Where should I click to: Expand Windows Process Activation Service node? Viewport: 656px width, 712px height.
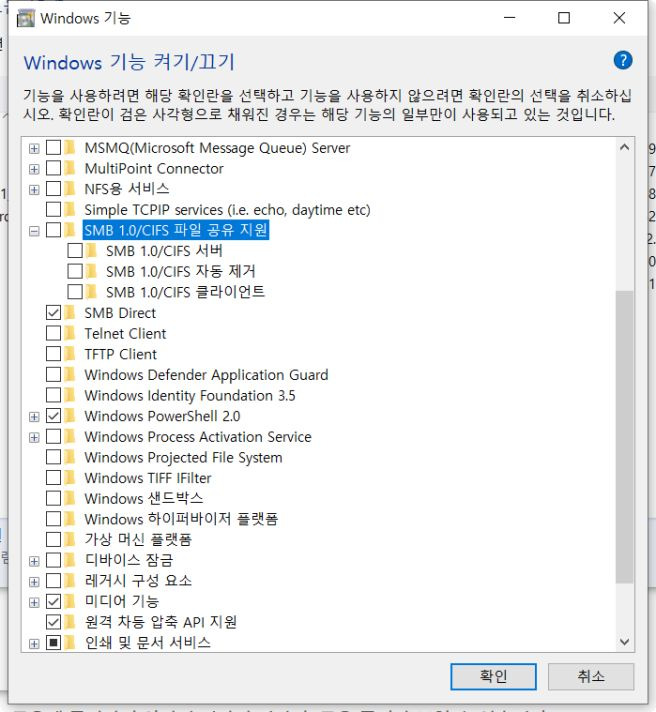[34, 437]
